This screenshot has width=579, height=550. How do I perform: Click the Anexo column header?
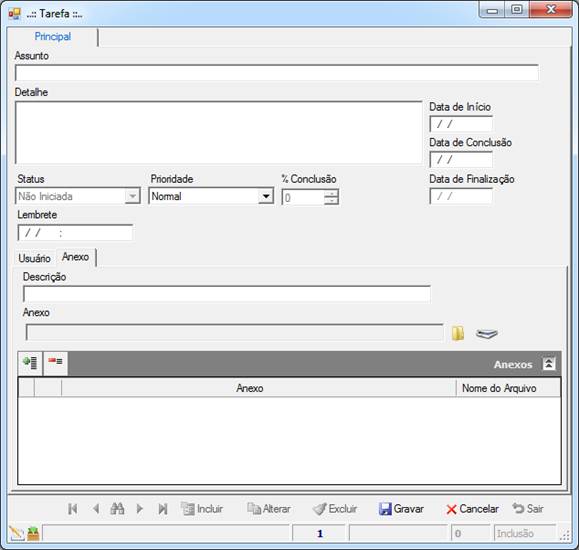coord(259,388)
